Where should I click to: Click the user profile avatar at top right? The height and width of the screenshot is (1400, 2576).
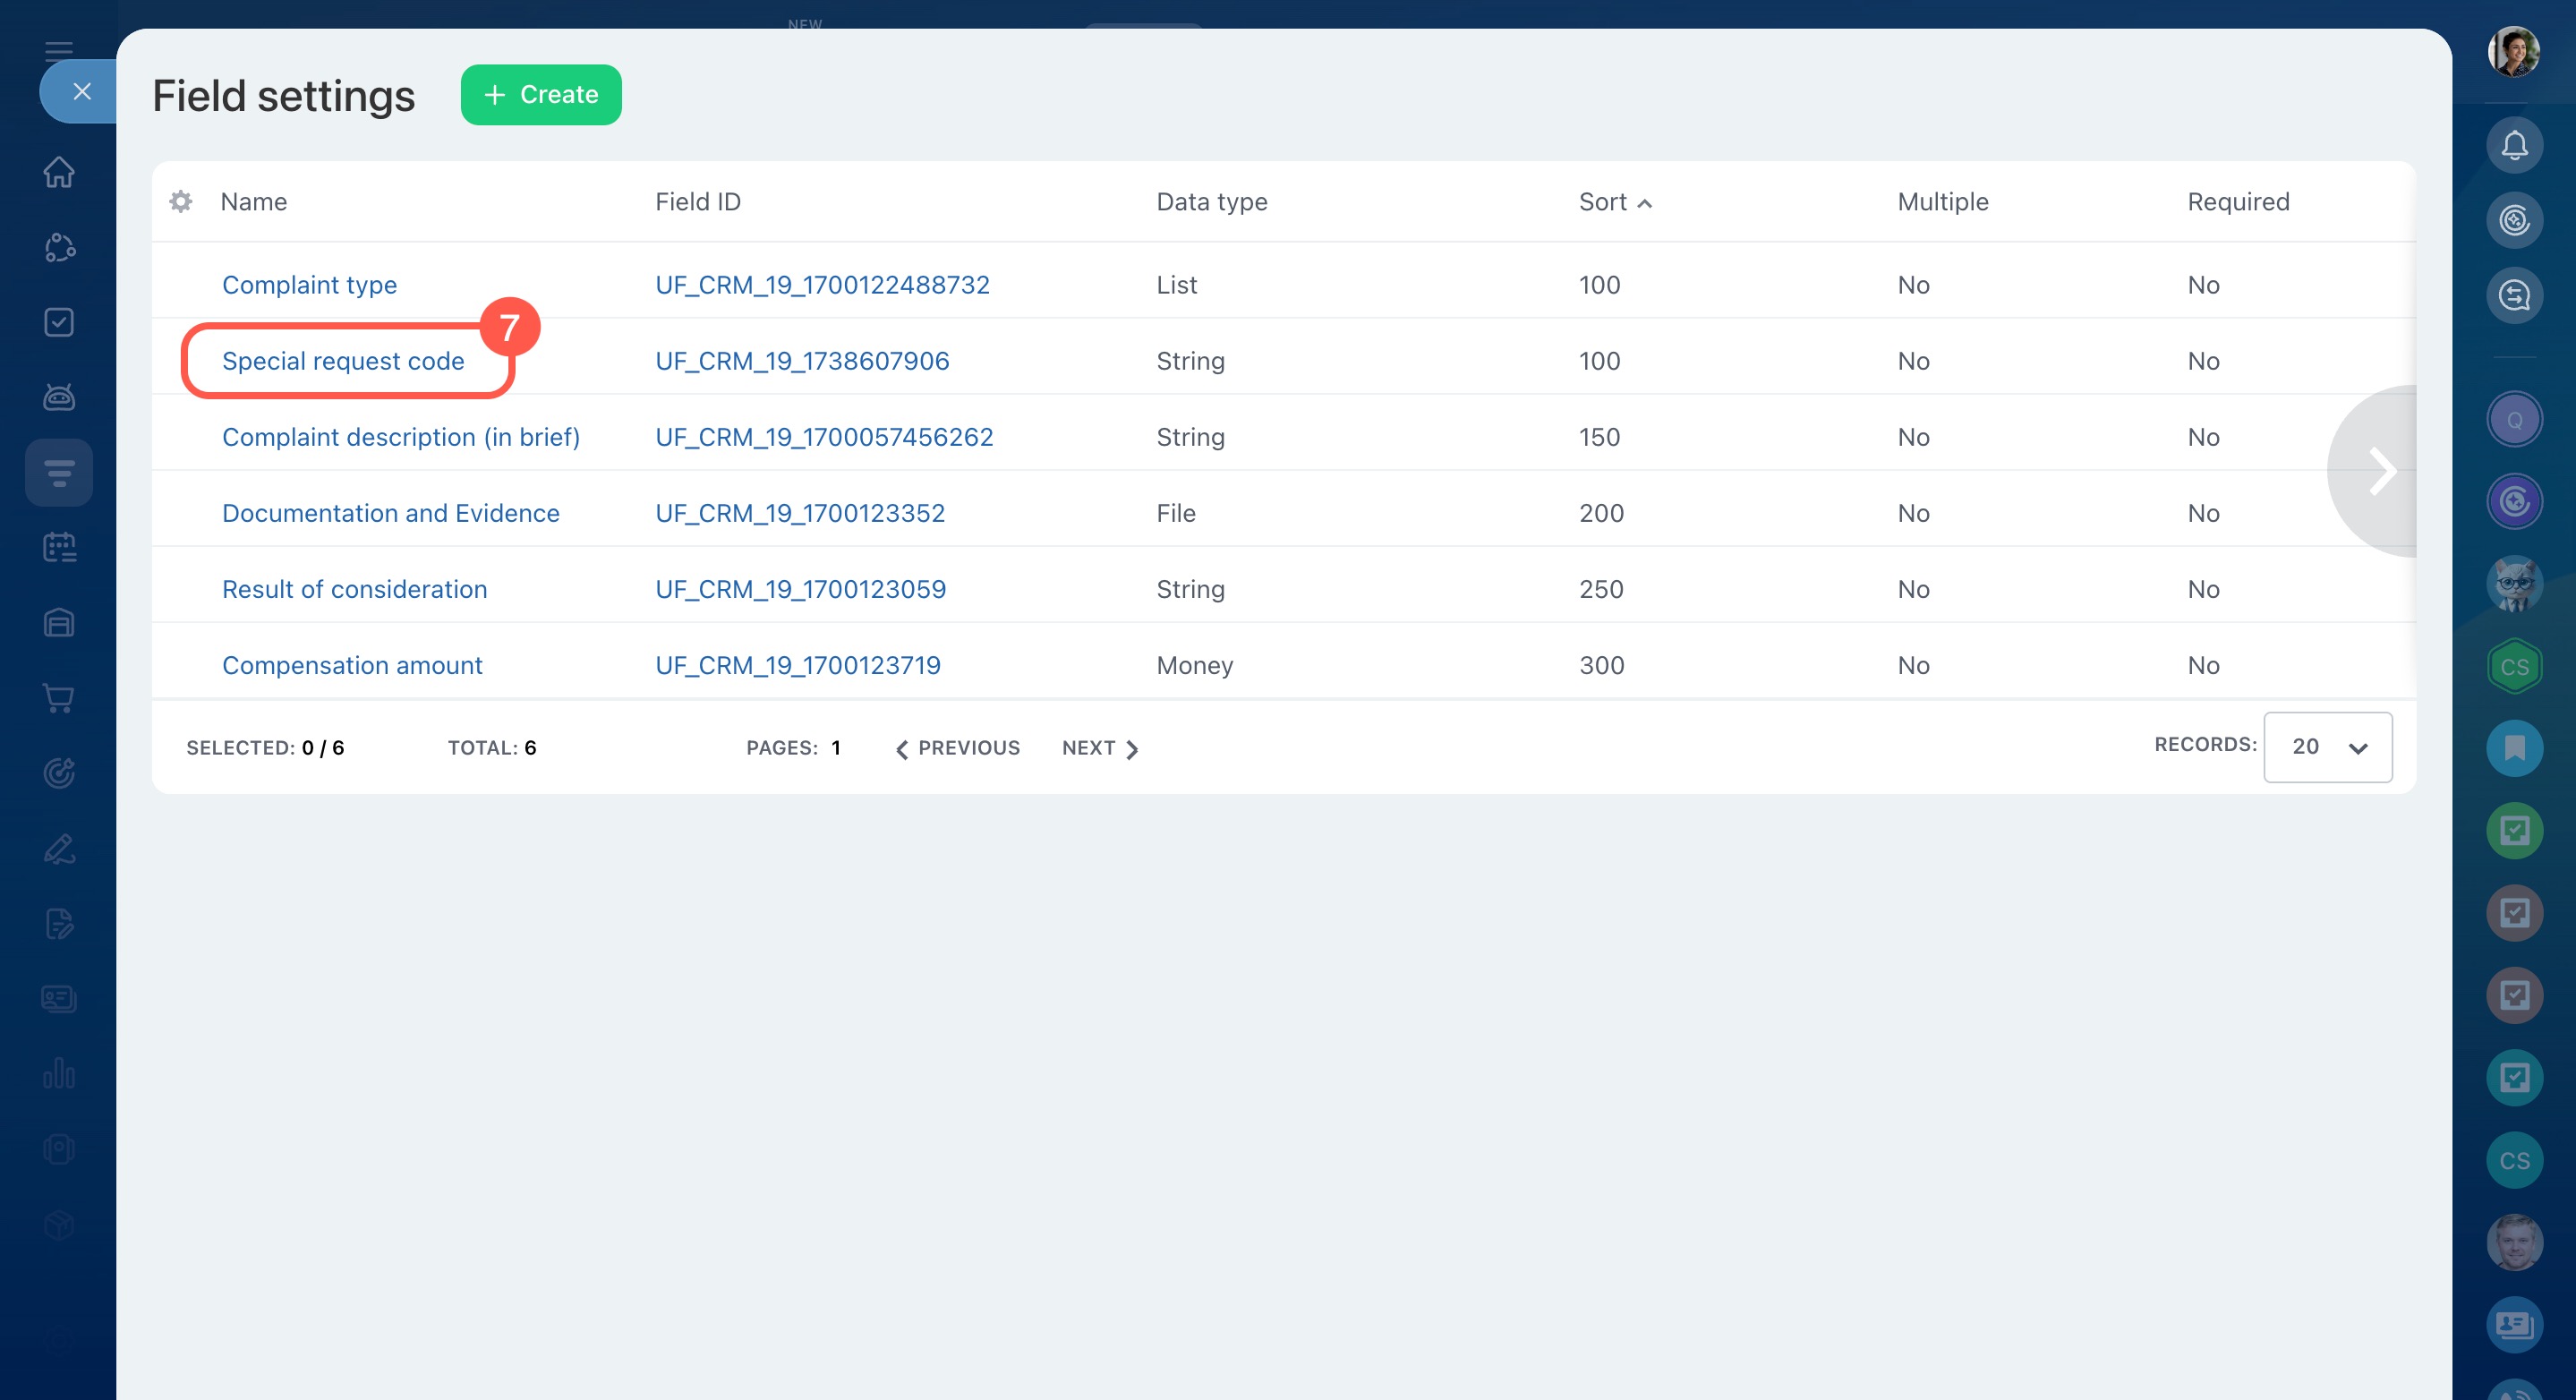(2513, 52)
